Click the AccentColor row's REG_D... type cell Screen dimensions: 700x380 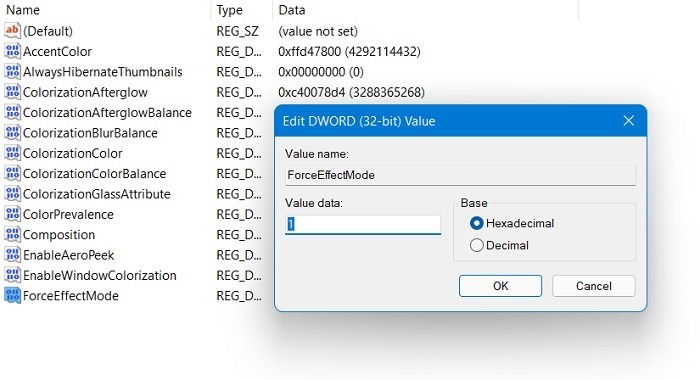click(x=239, y=52)
